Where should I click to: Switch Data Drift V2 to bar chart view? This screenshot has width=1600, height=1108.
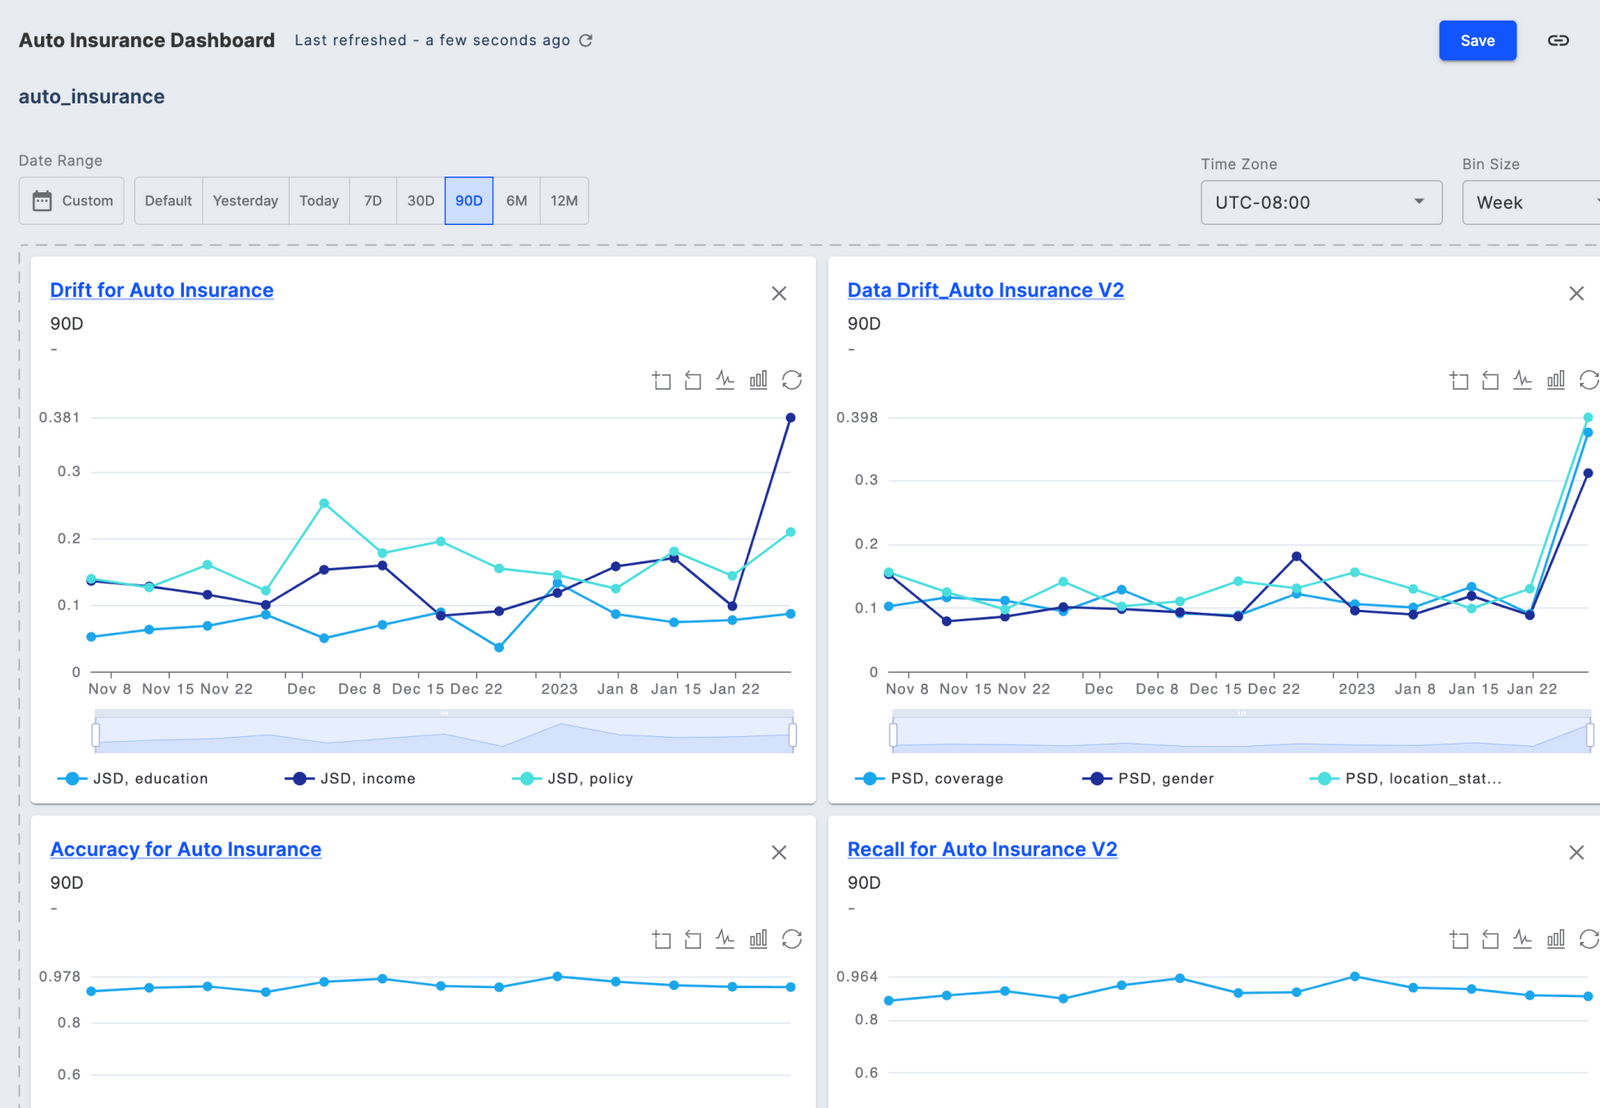(1556, 380)
